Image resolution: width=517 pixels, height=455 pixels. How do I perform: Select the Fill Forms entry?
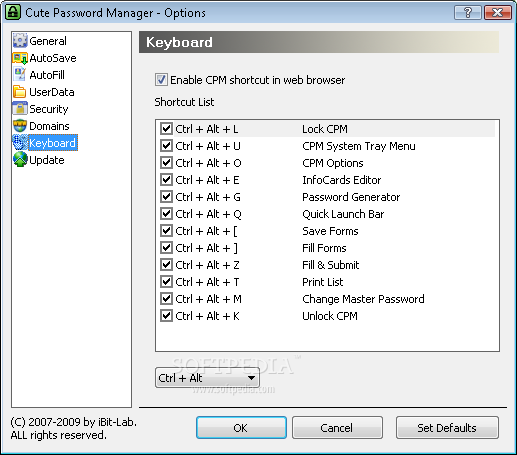[324, 248]
